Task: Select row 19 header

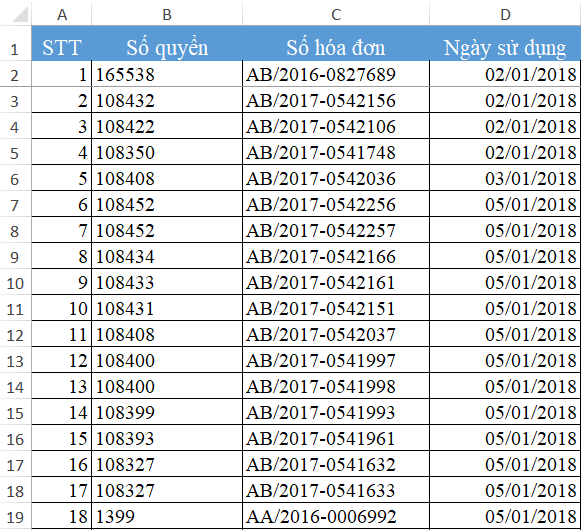Action: coord(16,516)
